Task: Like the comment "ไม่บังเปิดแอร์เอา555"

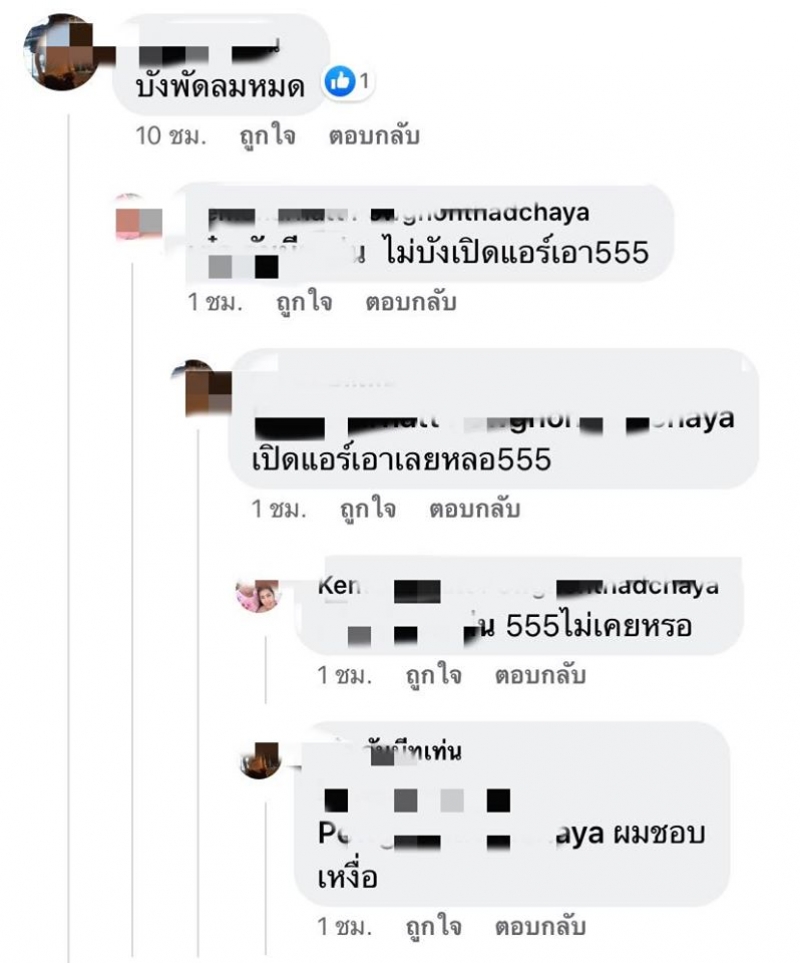Action: (304, 302)
